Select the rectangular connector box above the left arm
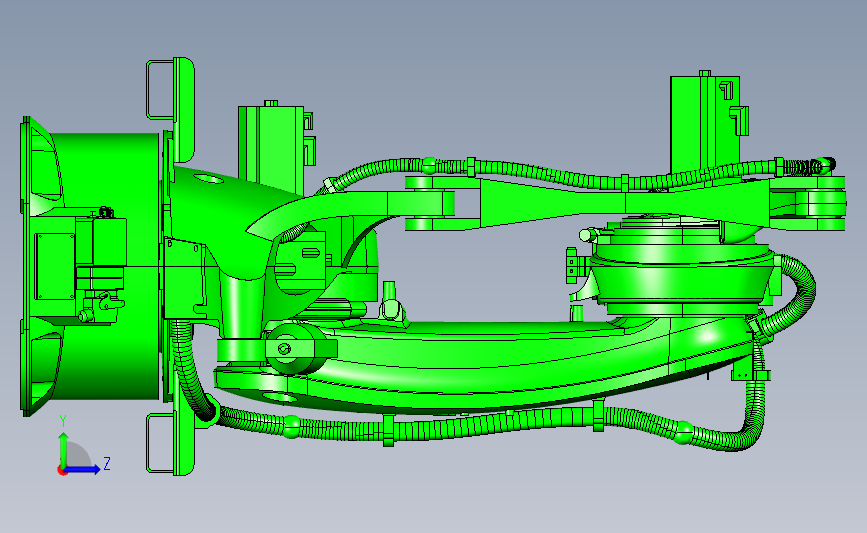Image resolution: width=867 pixels, height=533 pixels. [275, 147]
